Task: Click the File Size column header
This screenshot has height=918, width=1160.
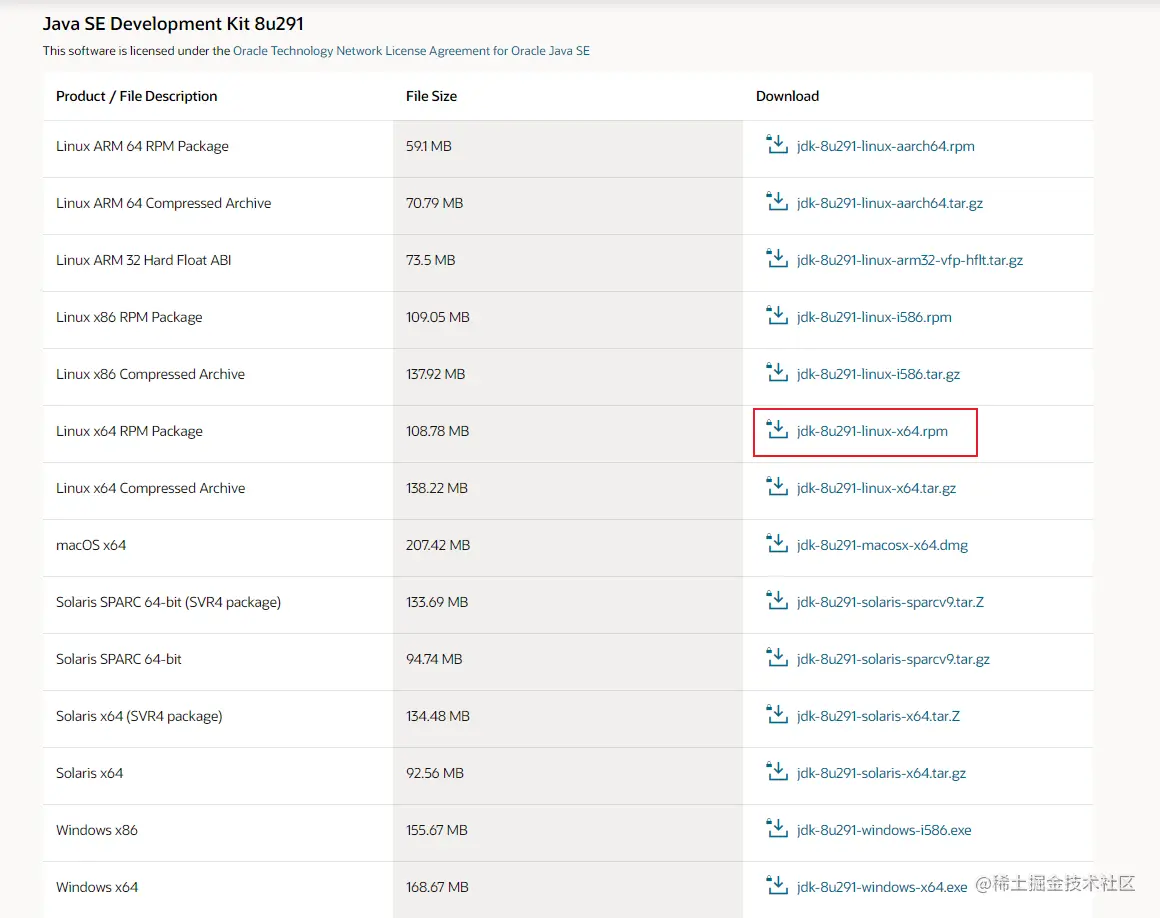Action: 431,96
